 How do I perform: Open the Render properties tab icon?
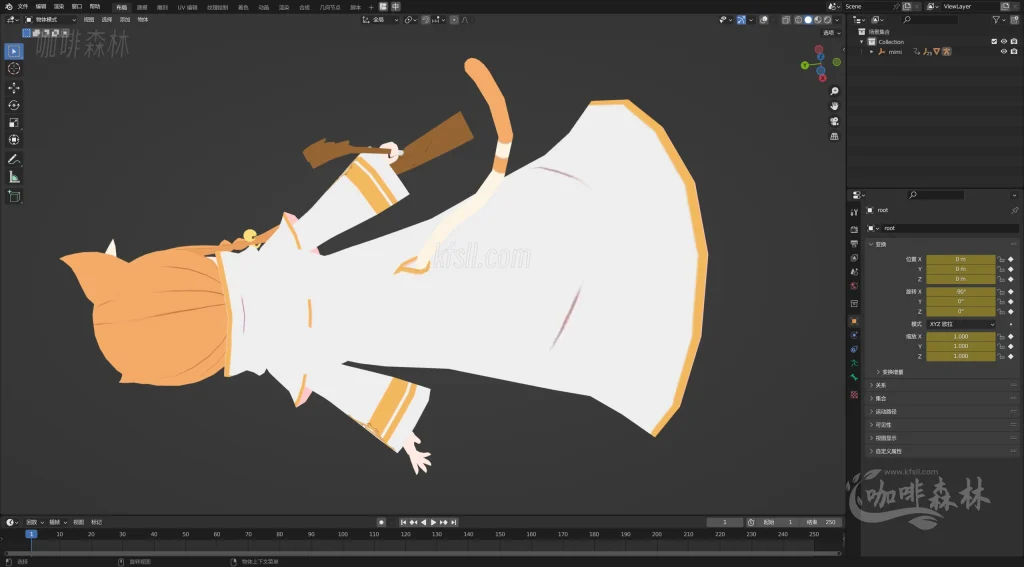tap(854, 229)
